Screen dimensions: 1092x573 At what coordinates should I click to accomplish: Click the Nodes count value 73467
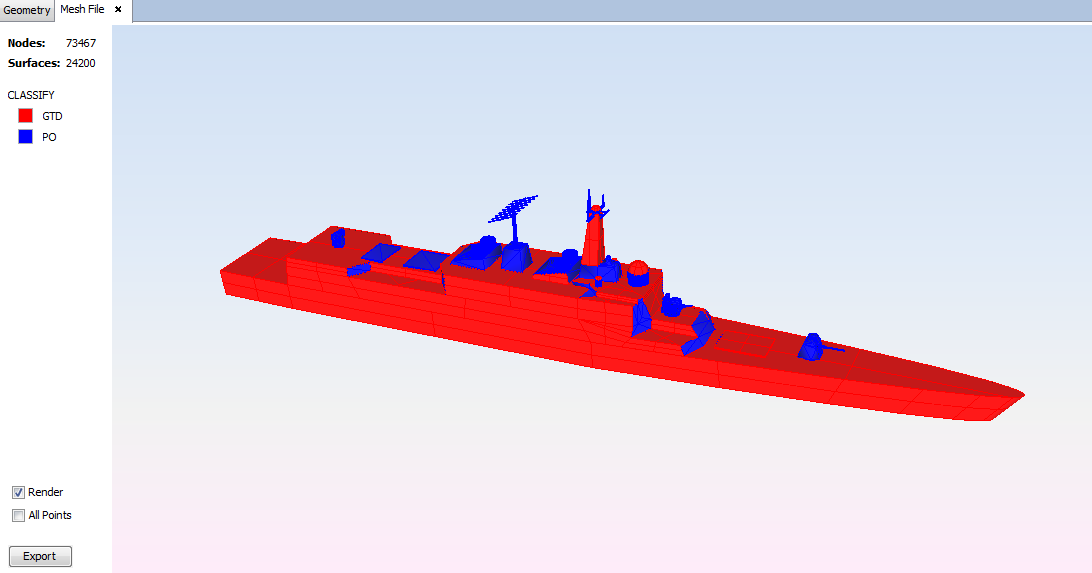point(80,43)
